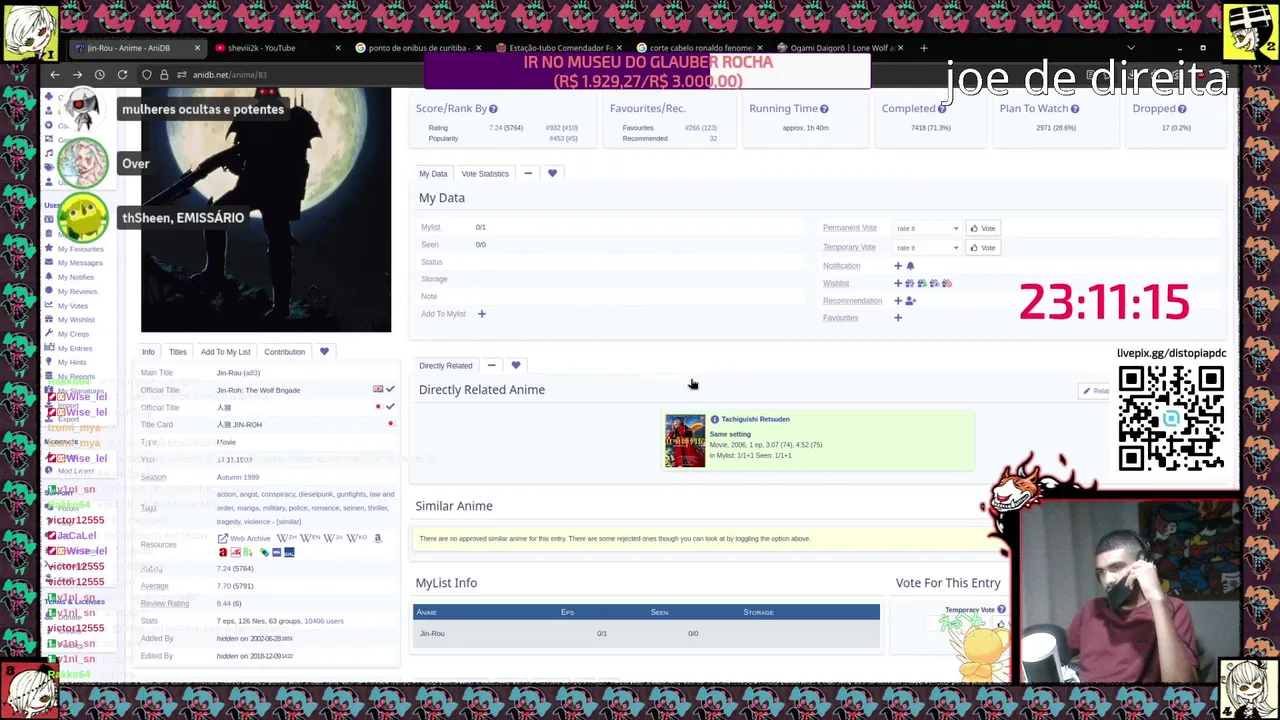The height and width of the screenshot is (720, 1280).
Task: Click the Vote button for Temporary Vote
Action: click(982, 248)
